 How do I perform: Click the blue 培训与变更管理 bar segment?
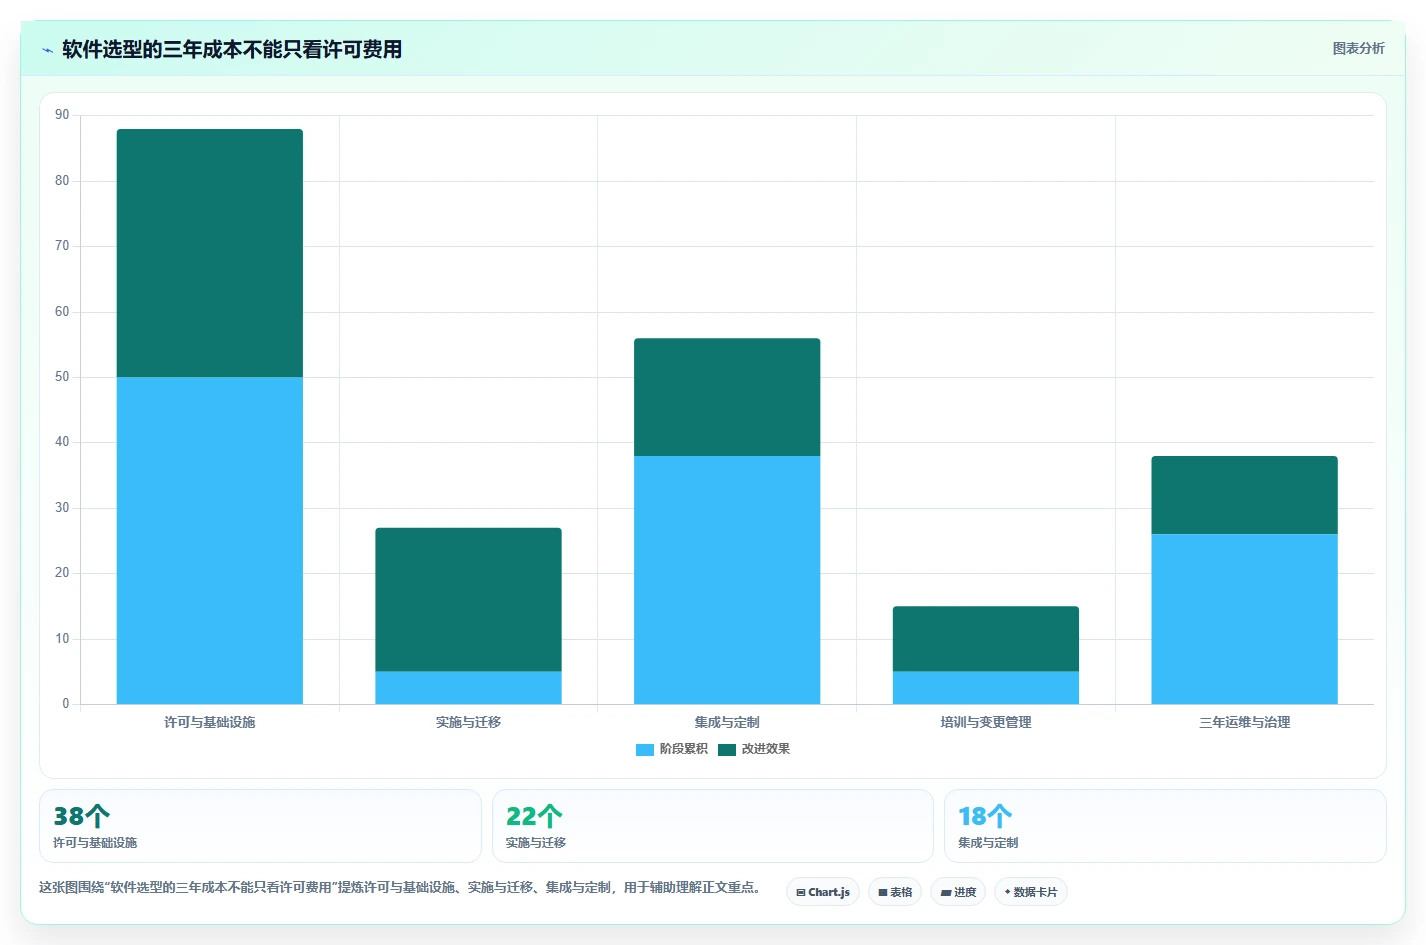tap(986, 688)
